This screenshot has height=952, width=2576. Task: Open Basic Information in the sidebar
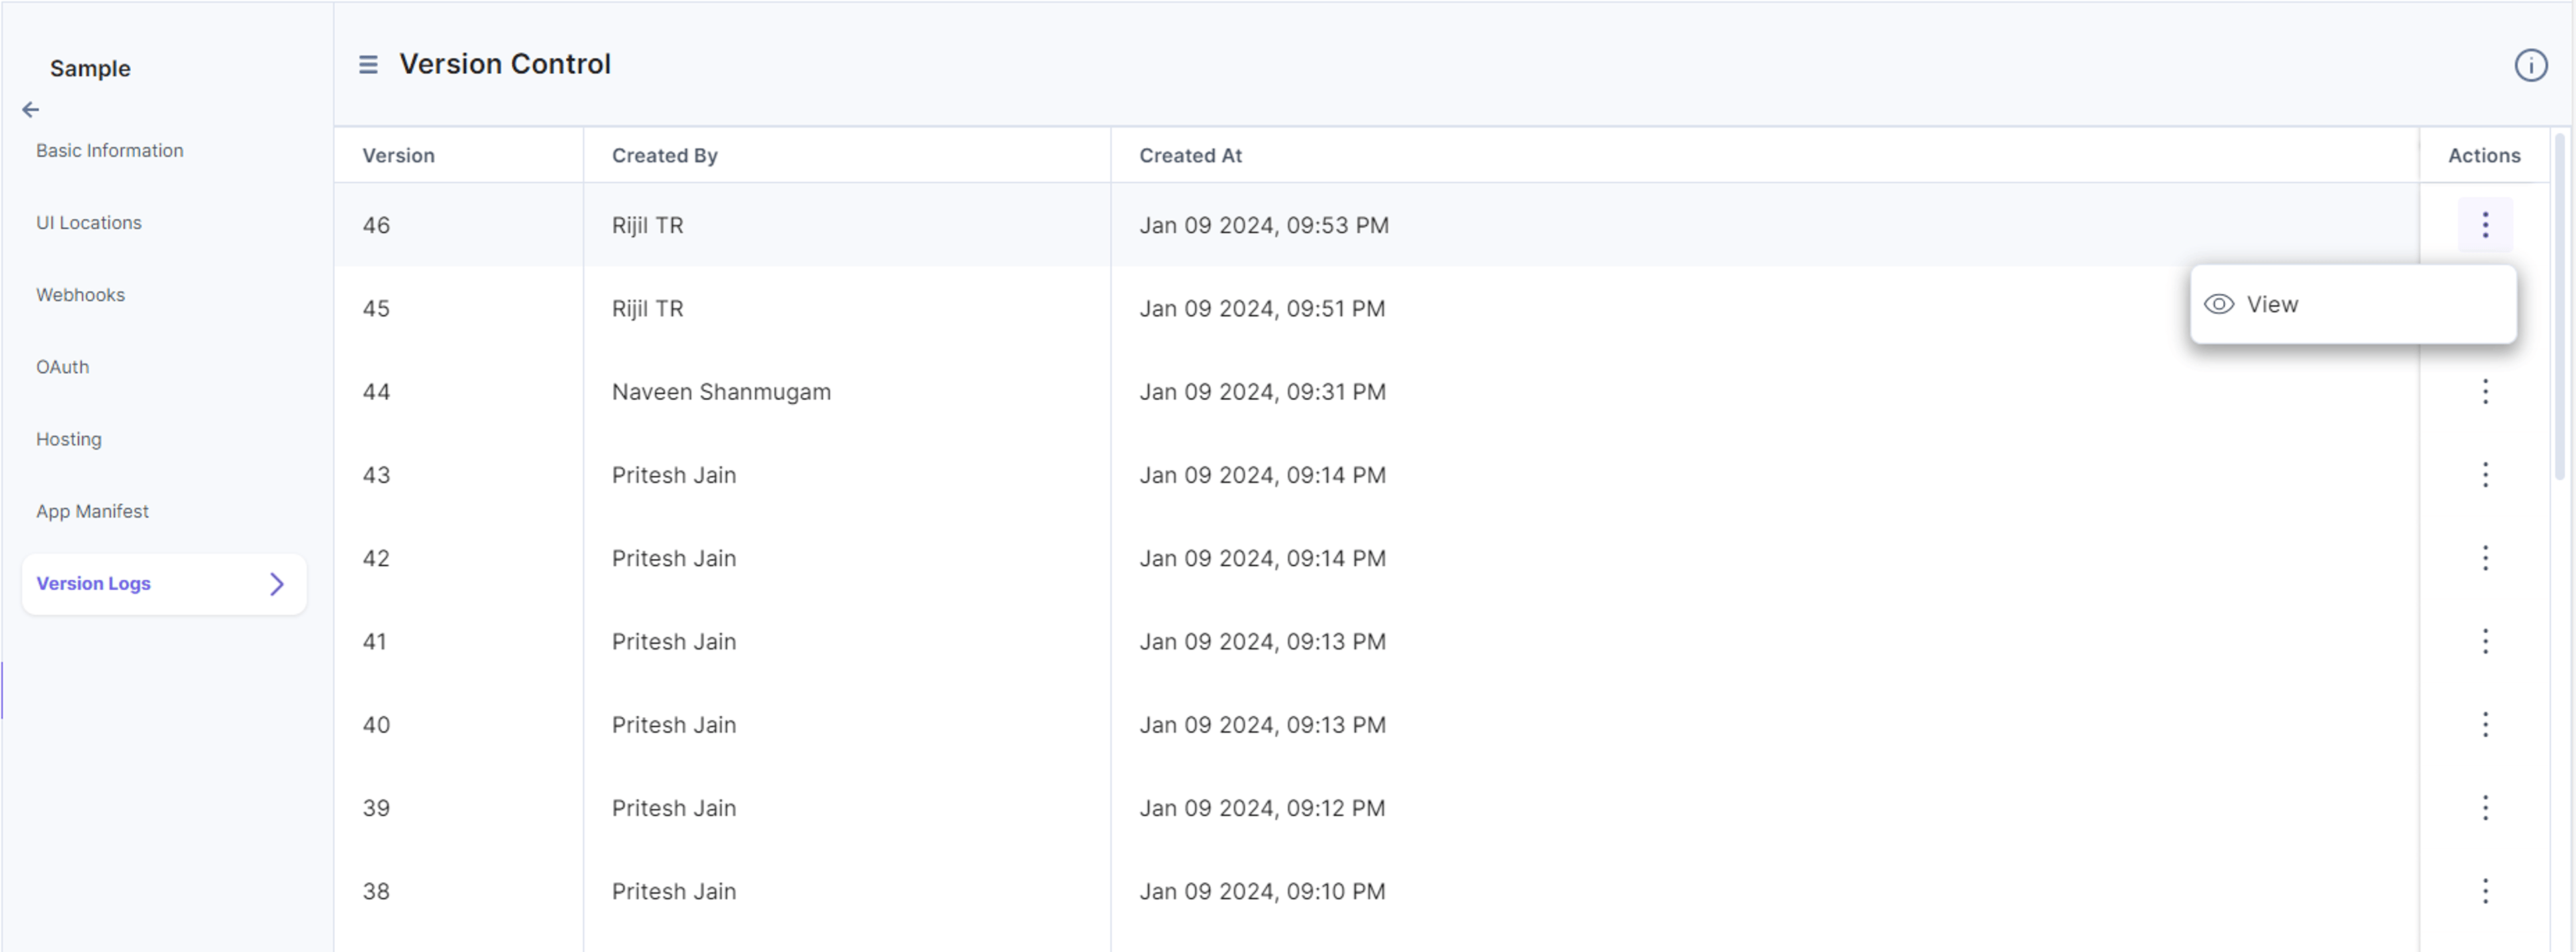click(110, 151)
